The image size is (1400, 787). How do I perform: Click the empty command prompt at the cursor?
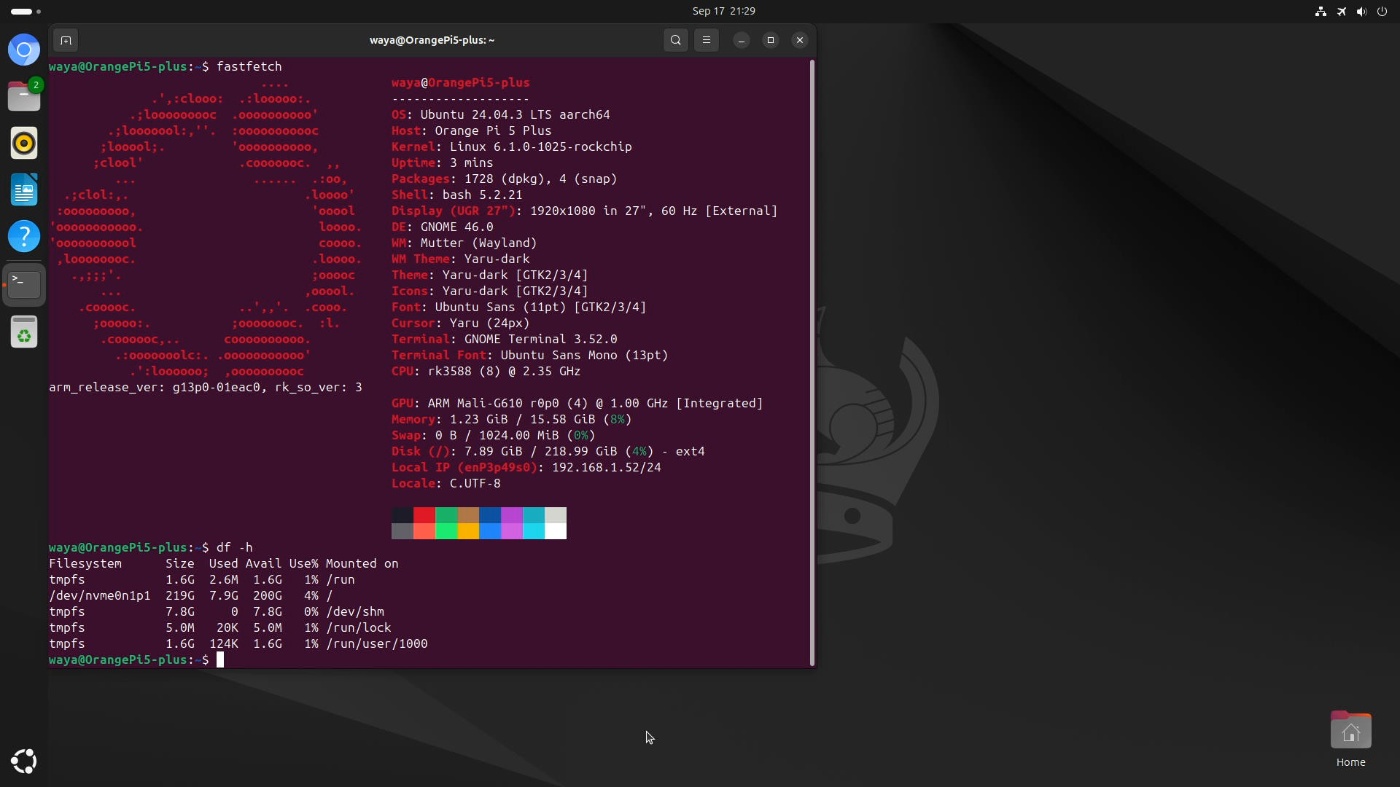click(220, 660)
